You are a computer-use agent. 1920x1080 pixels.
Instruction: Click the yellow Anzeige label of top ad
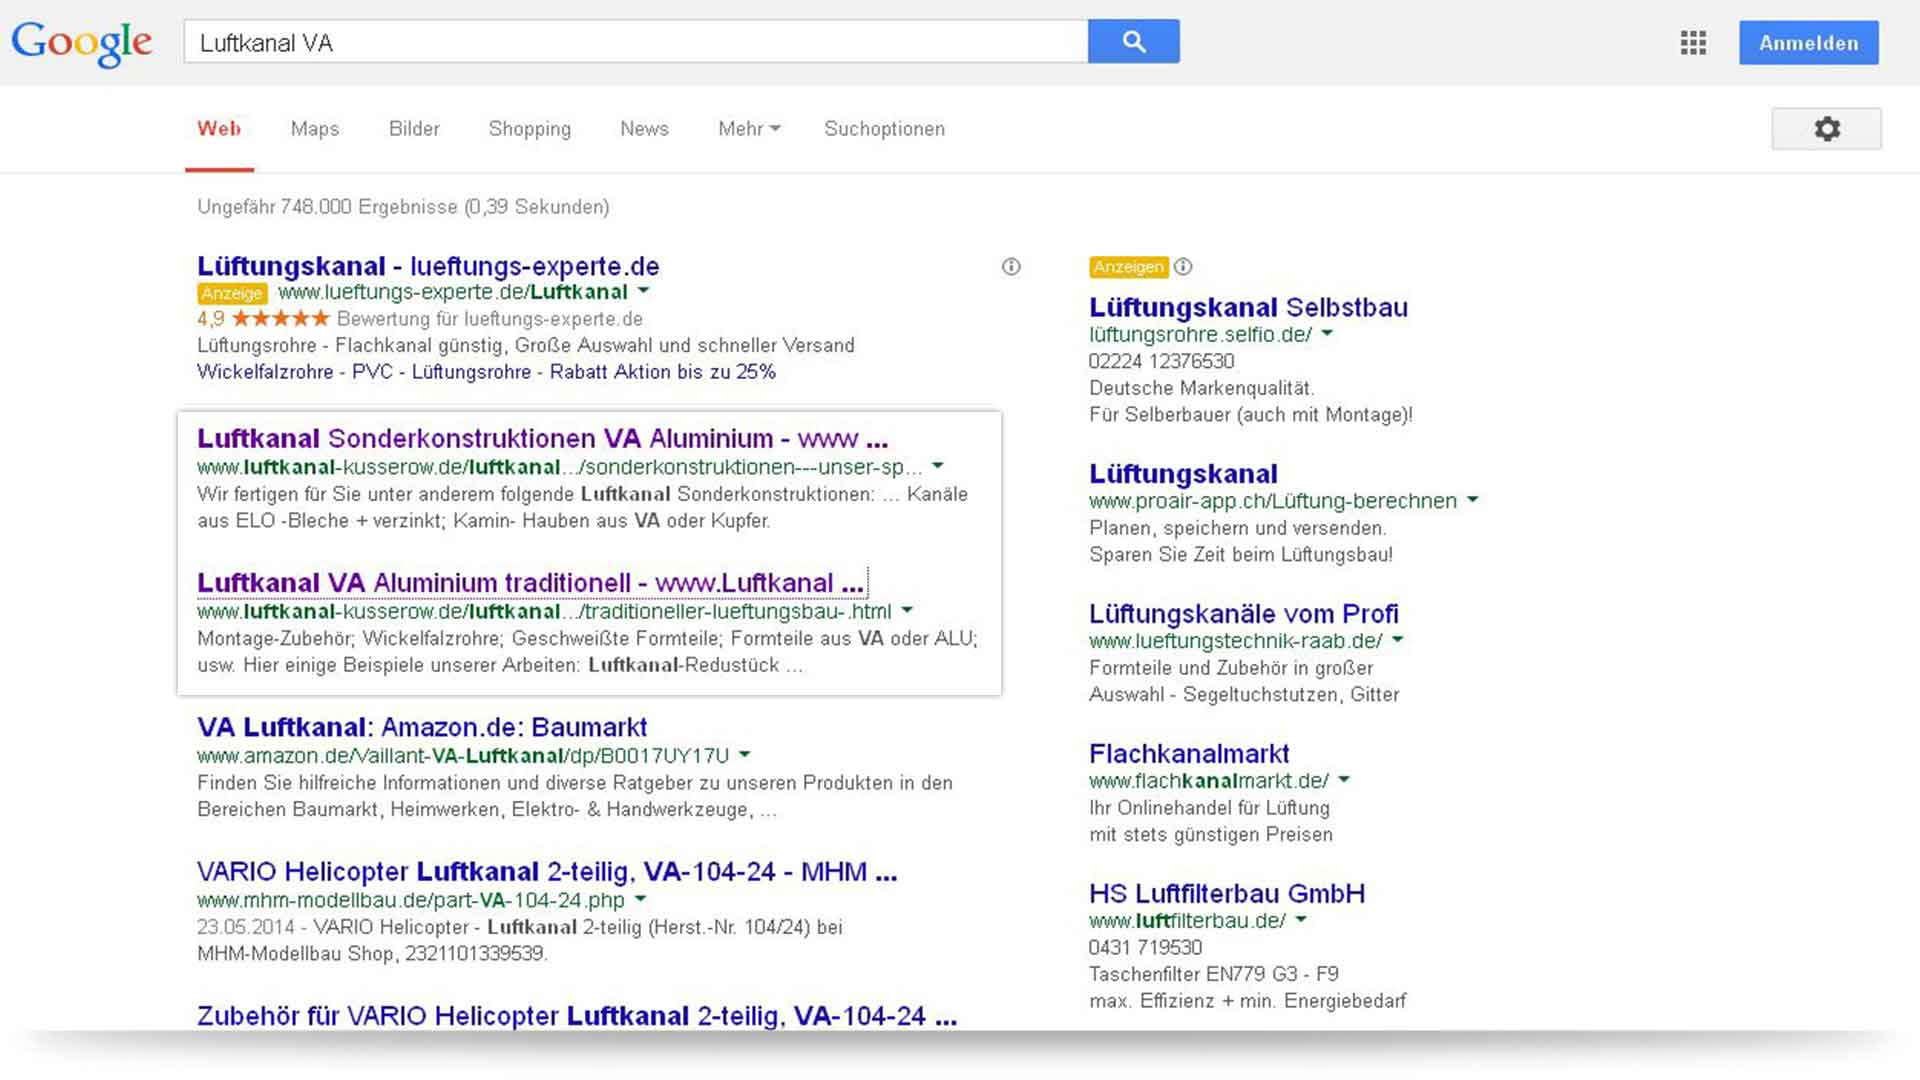pos(232,293)
